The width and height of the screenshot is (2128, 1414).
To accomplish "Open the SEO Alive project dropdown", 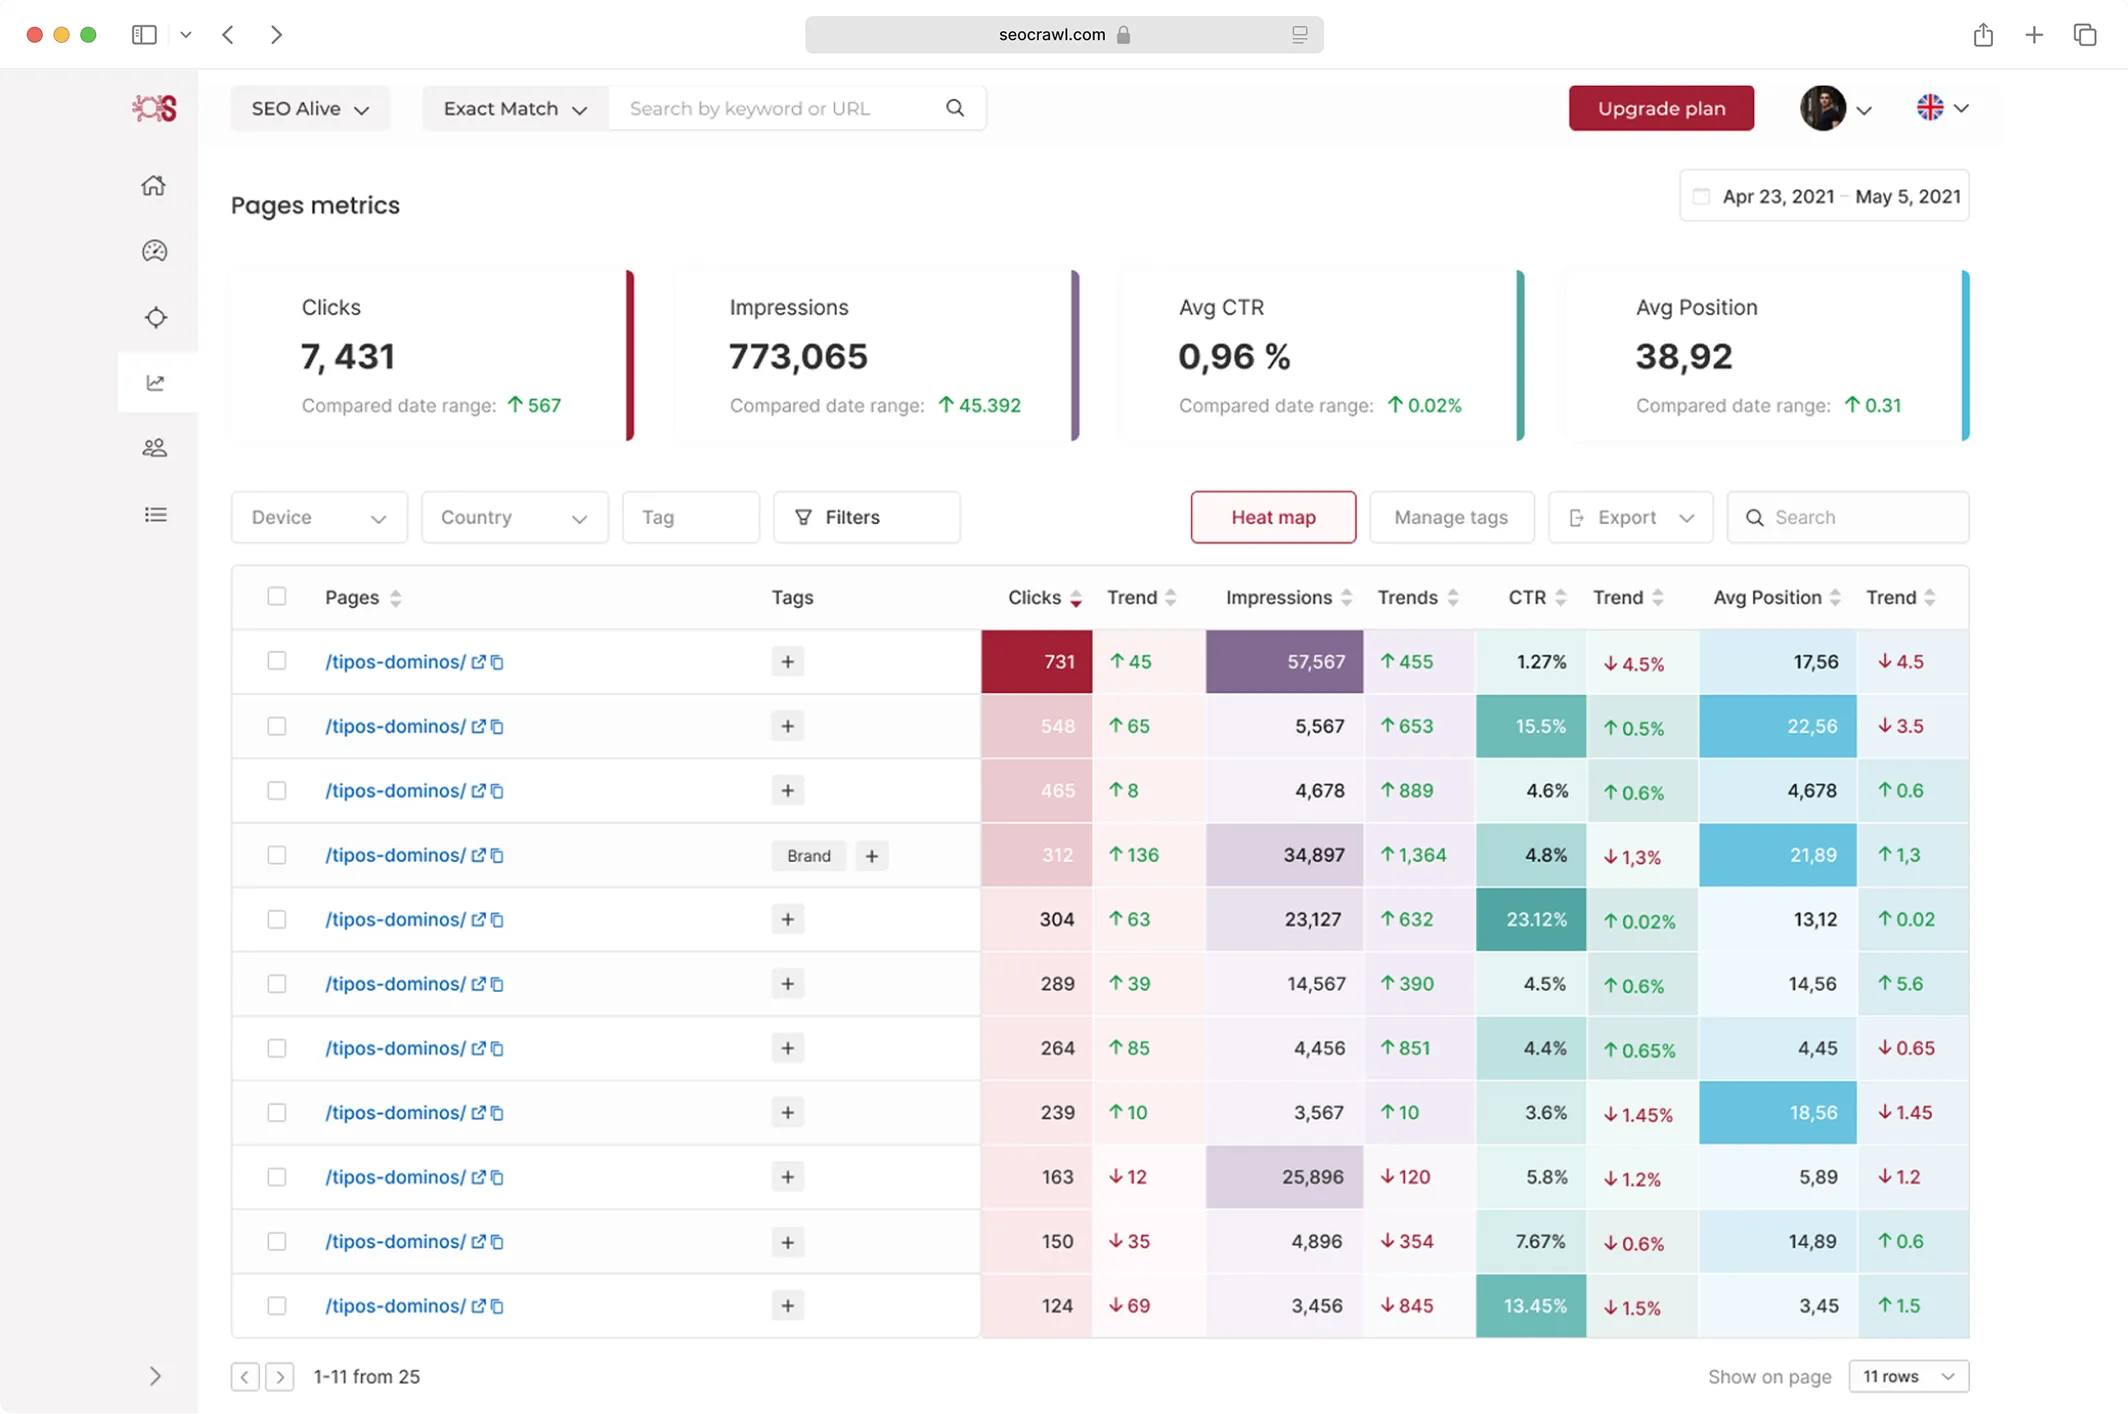I will tap(310, 108).
